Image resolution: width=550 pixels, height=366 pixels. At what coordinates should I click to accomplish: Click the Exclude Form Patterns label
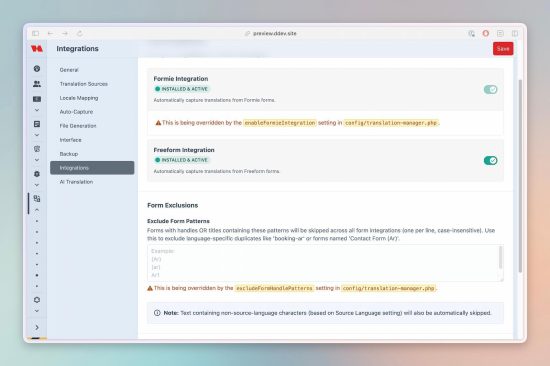(x=178, y=221)
